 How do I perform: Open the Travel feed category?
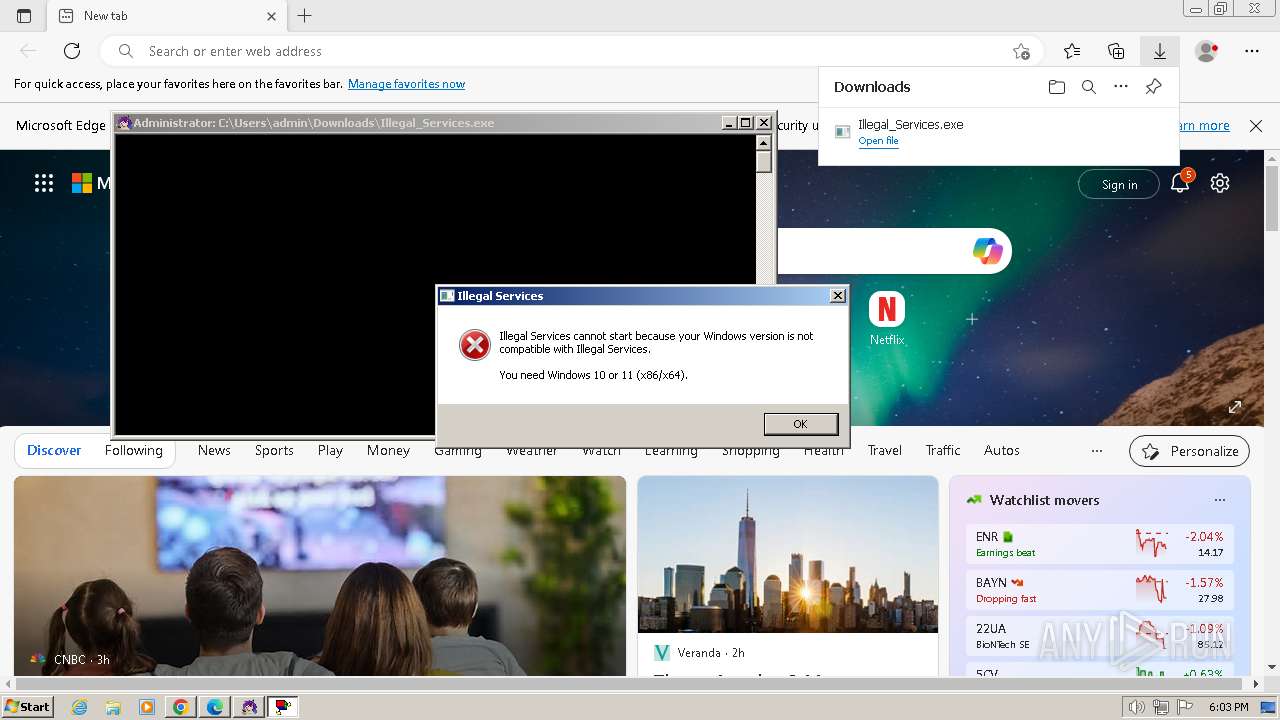click(884, 450)
